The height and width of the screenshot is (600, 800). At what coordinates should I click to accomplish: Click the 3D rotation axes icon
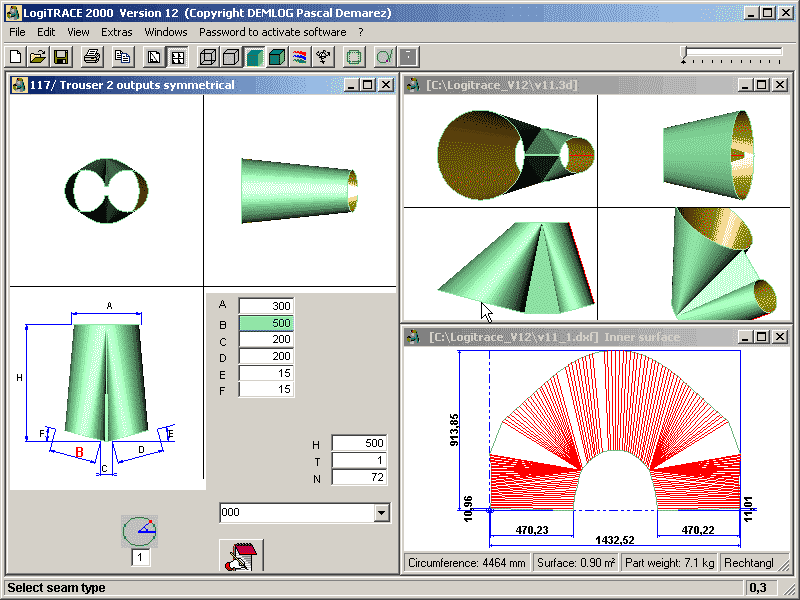click(x=323, y=57)
